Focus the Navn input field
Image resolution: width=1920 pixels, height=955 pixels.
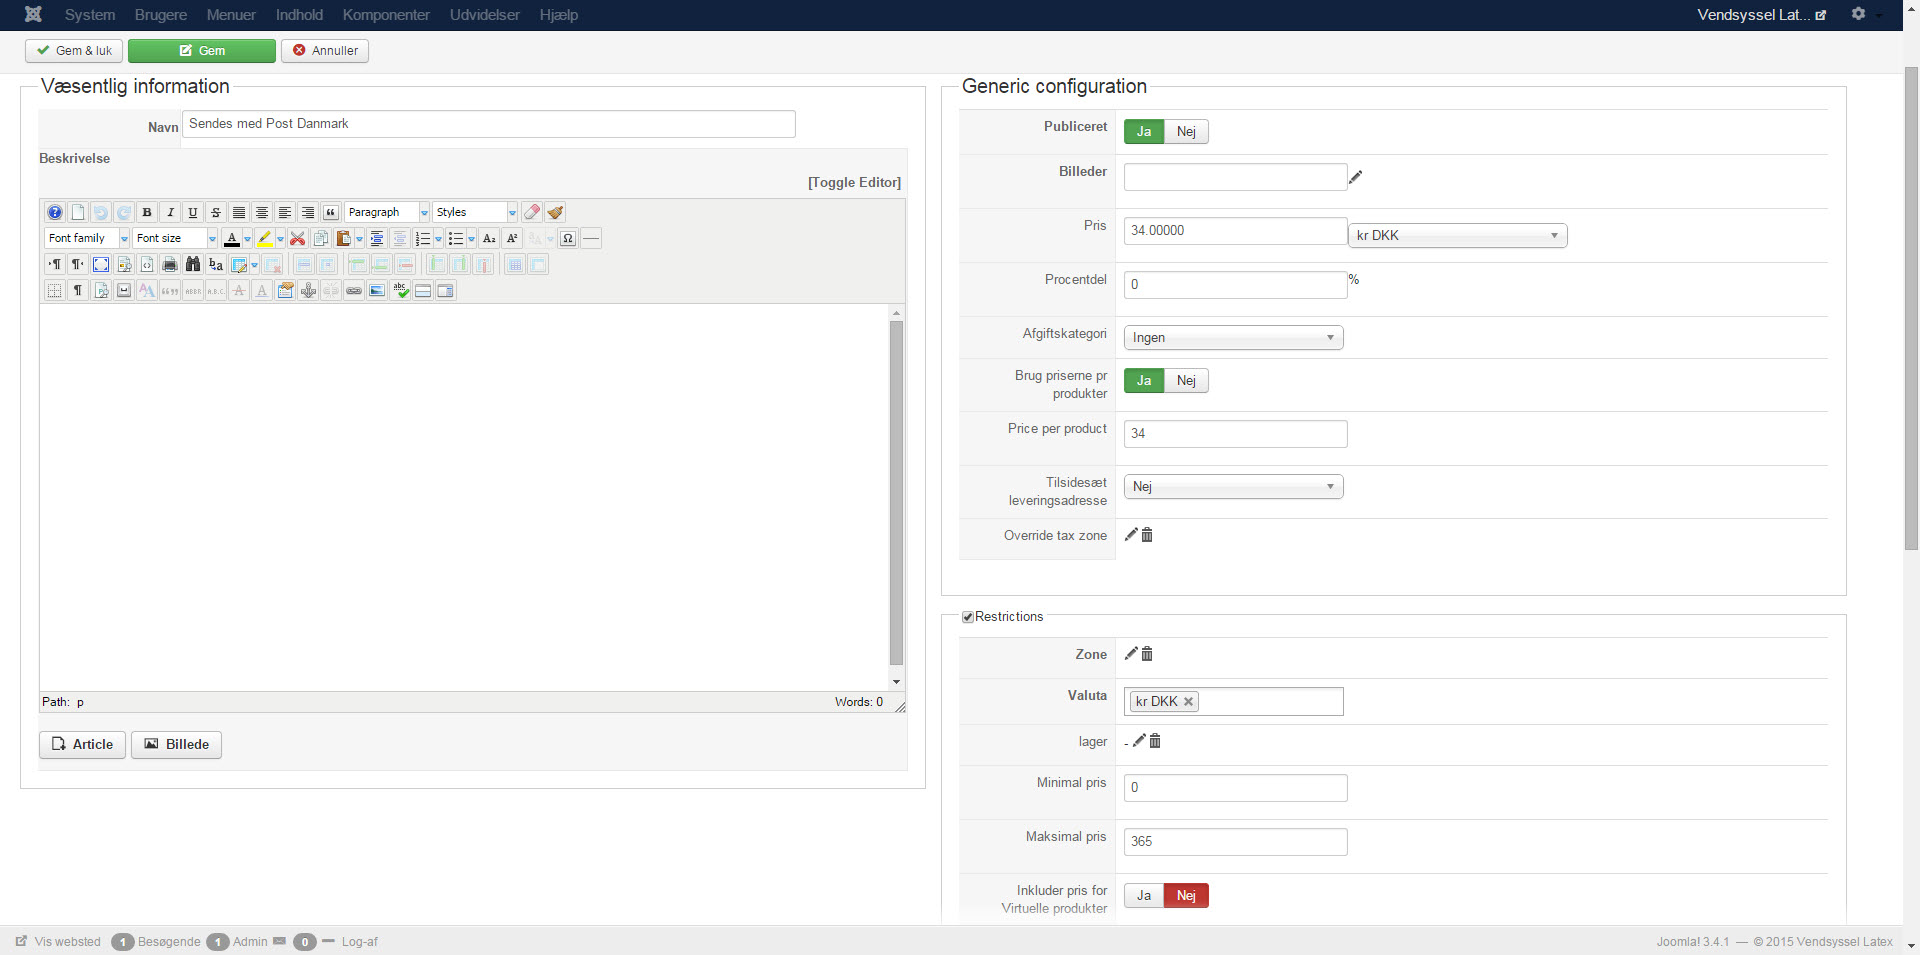click(x=488, y=124)
